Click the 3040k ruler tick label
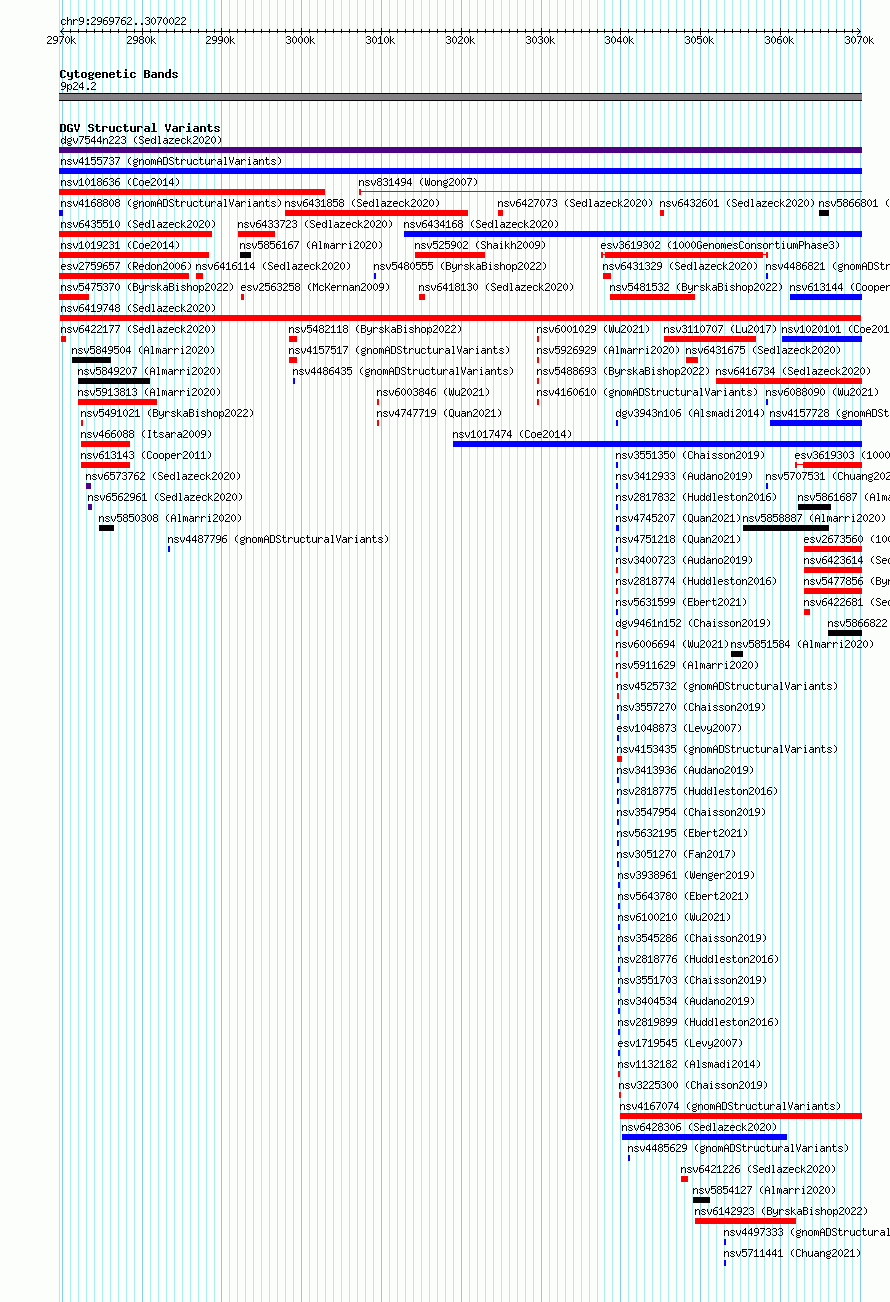 click(x=620, y=40)
